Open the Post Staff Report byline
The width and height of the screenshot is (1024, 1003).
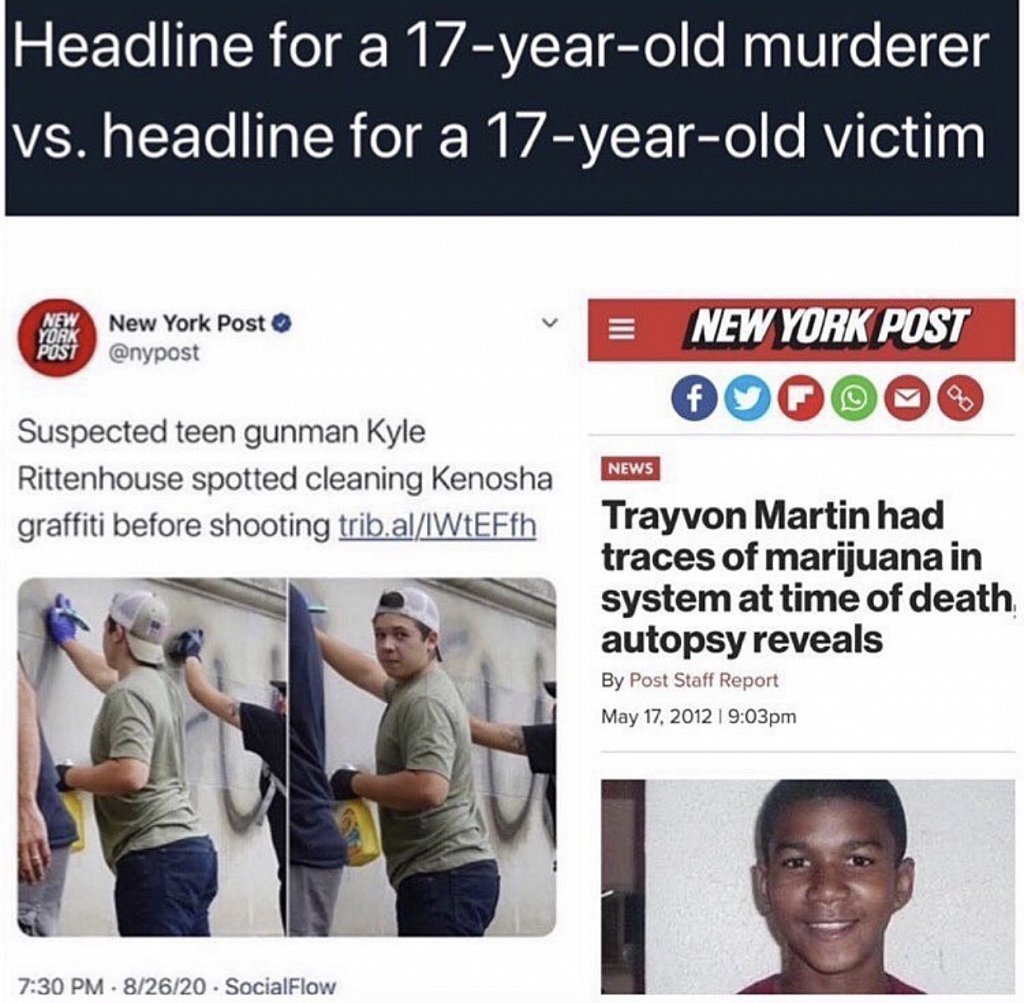[x=703, y=680]
